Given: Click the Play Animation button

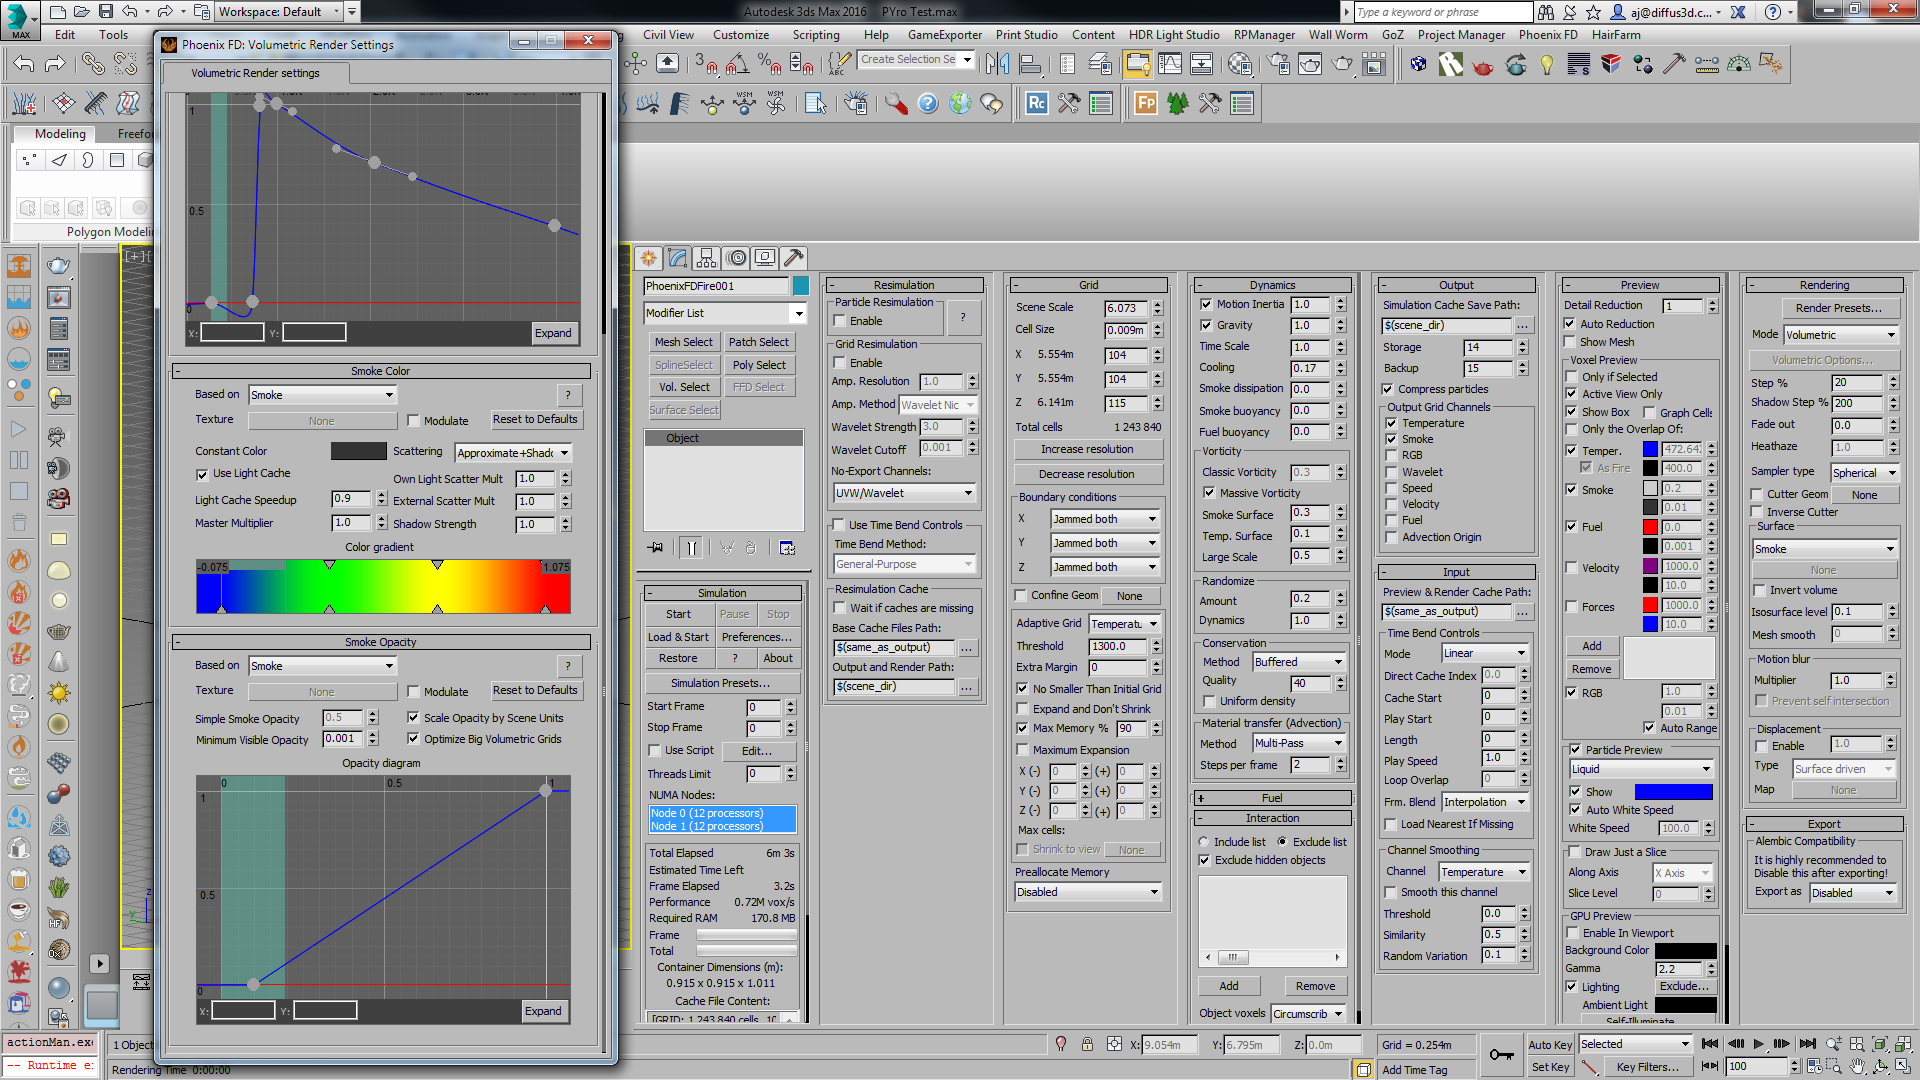Looking at the screenshot, I should point(1759,1044).
